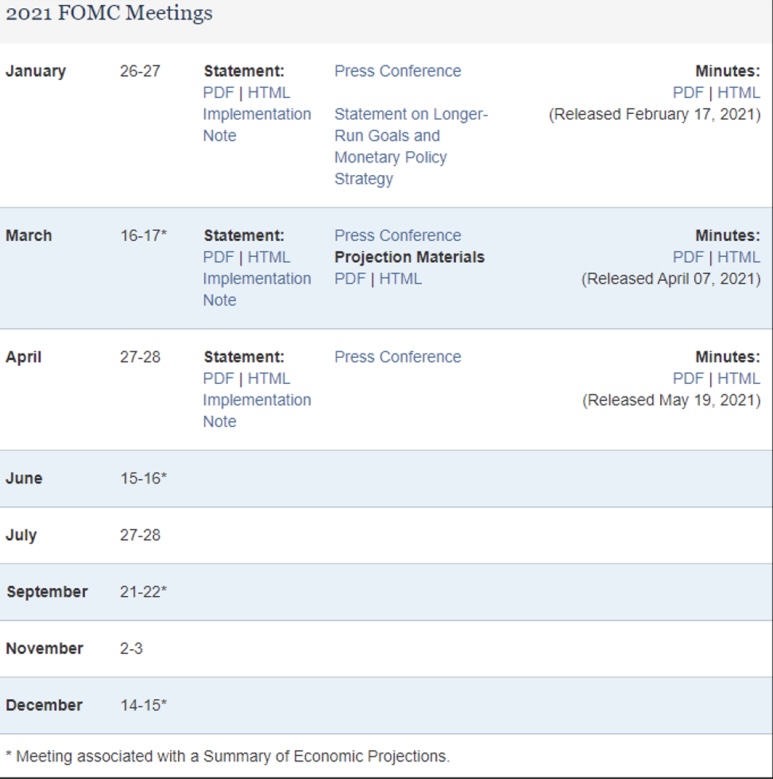Click September dates 21-22*
The image size is (773, 779).
pyautogui.click(x=144, y=592)
